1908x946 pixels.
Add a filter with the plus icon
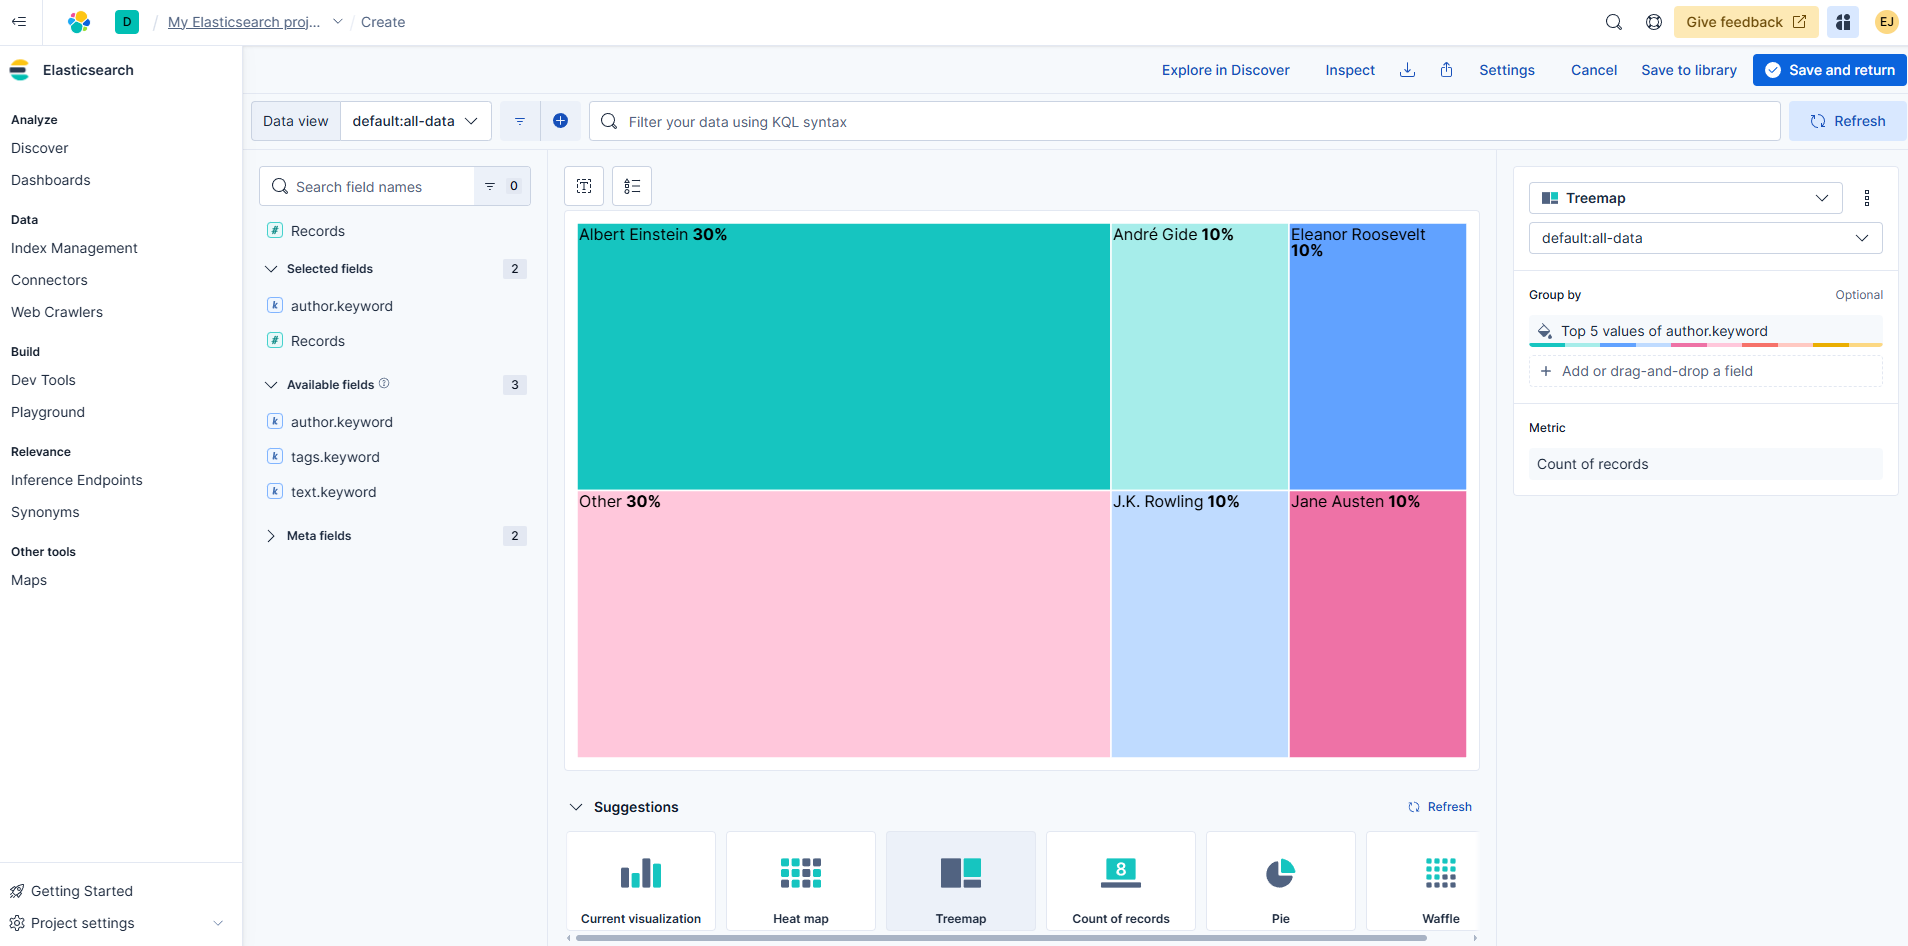tap(560, 121)
